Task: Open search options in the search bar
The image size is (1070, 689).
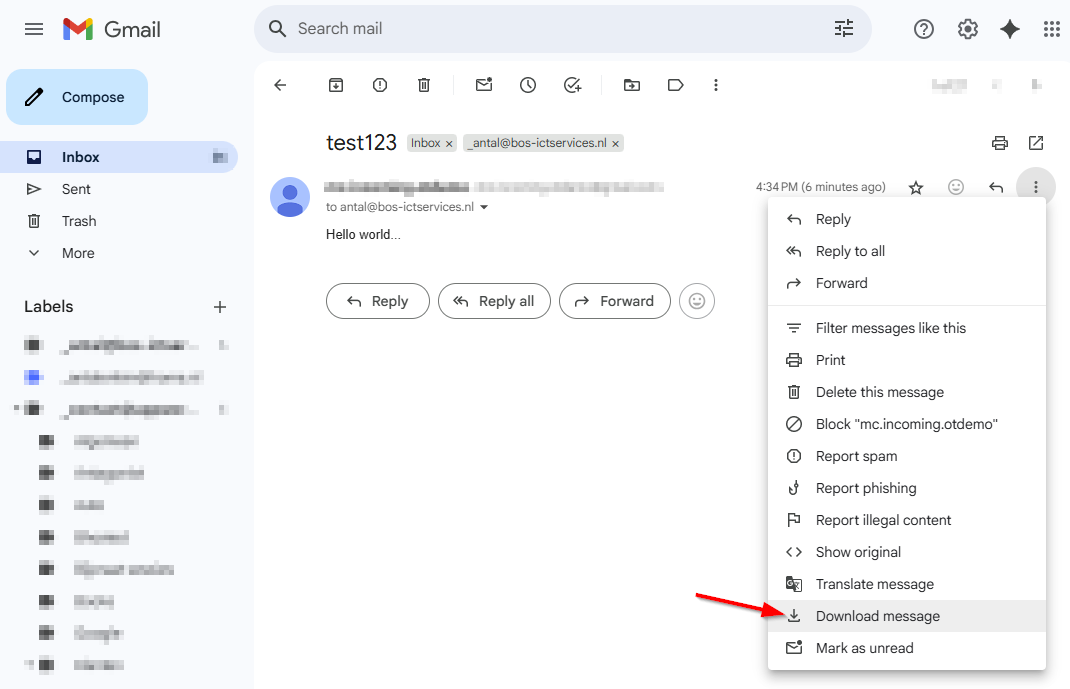Action: click(x=844, y=29)
